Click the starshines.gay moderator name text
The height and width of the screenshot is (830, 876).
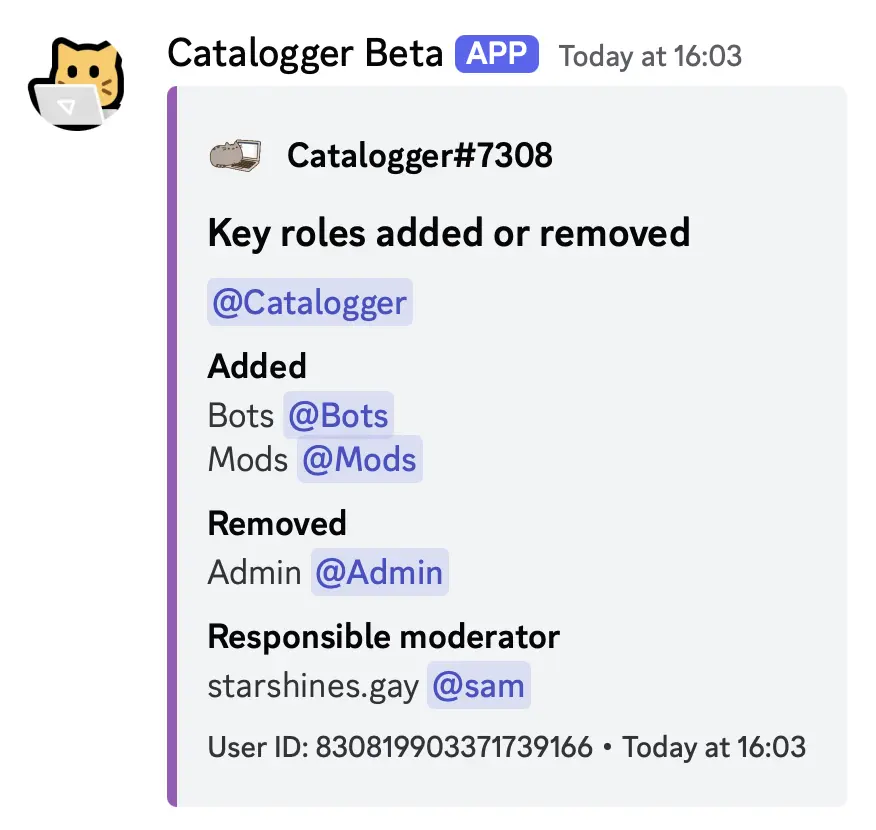pos(313,687)
